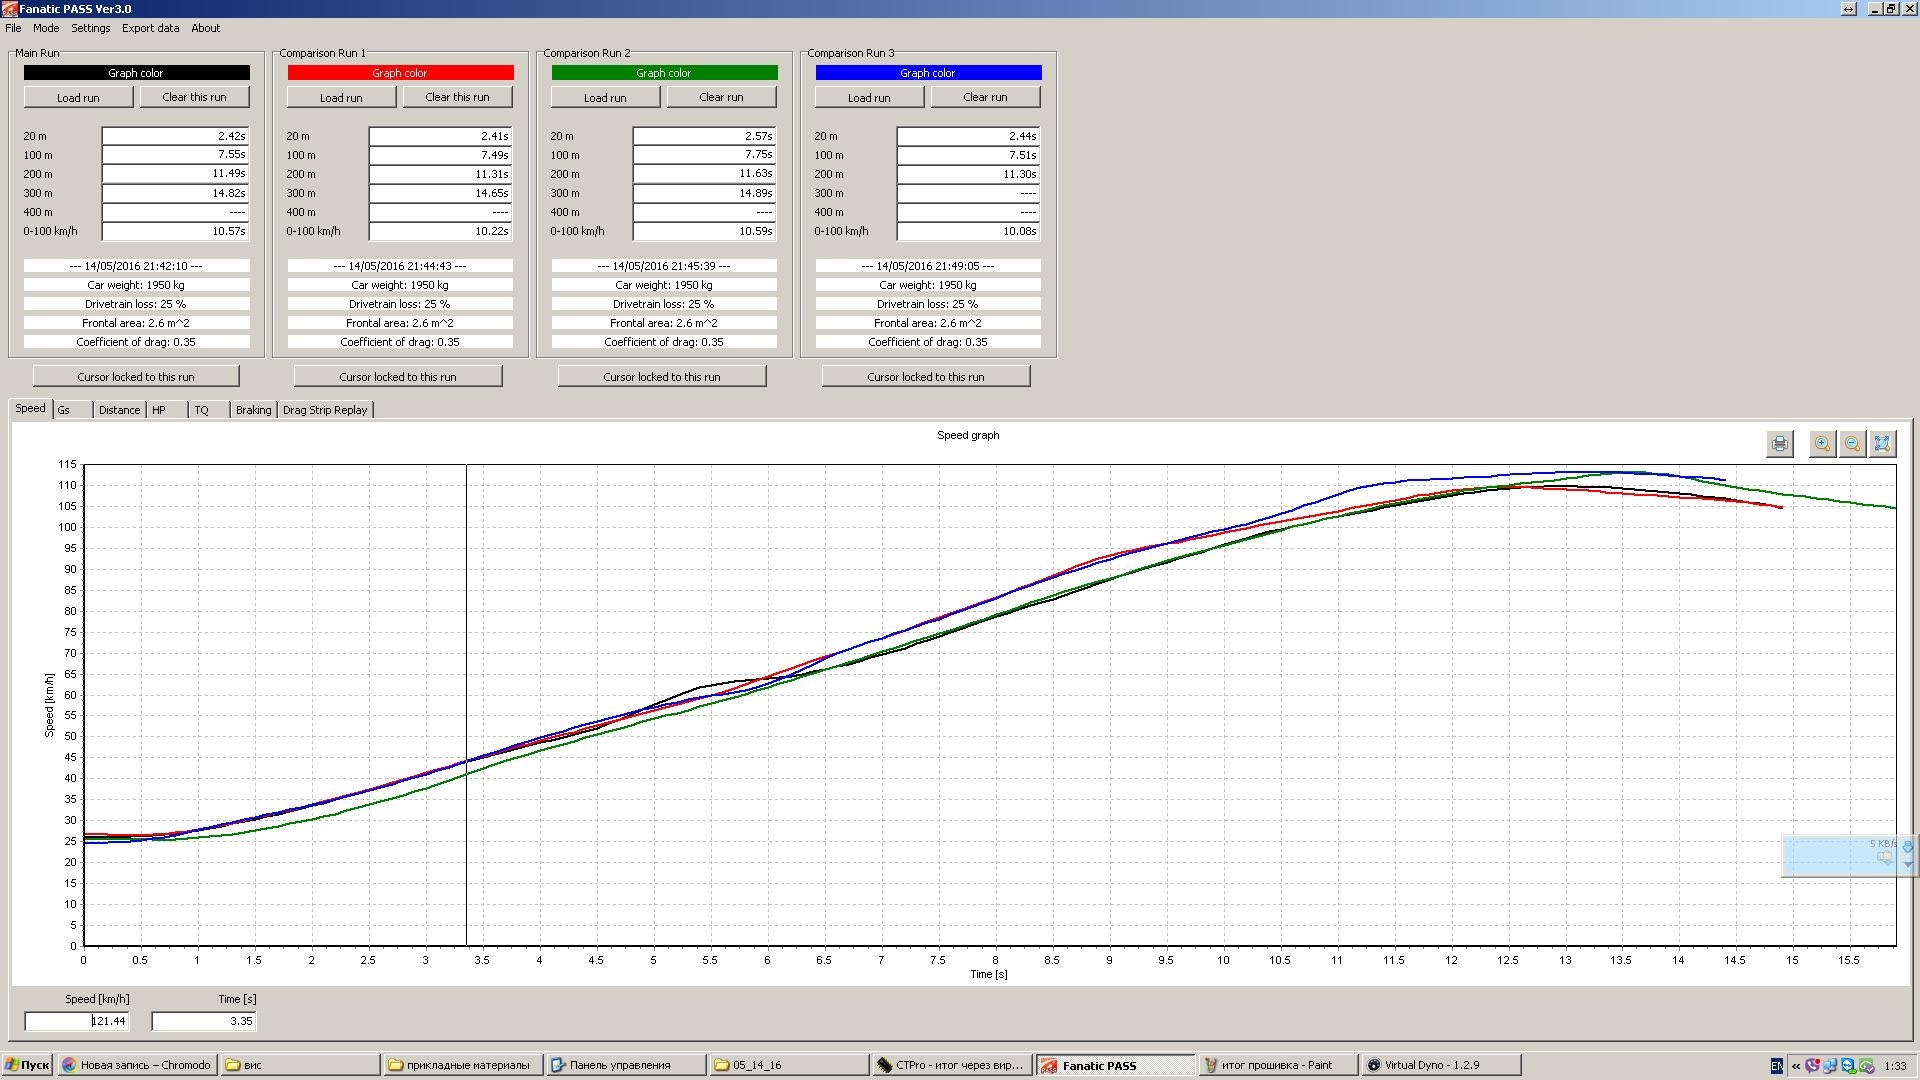Load run for Main Run
Screen dimensions: 1920x1080
click(78, 97)
